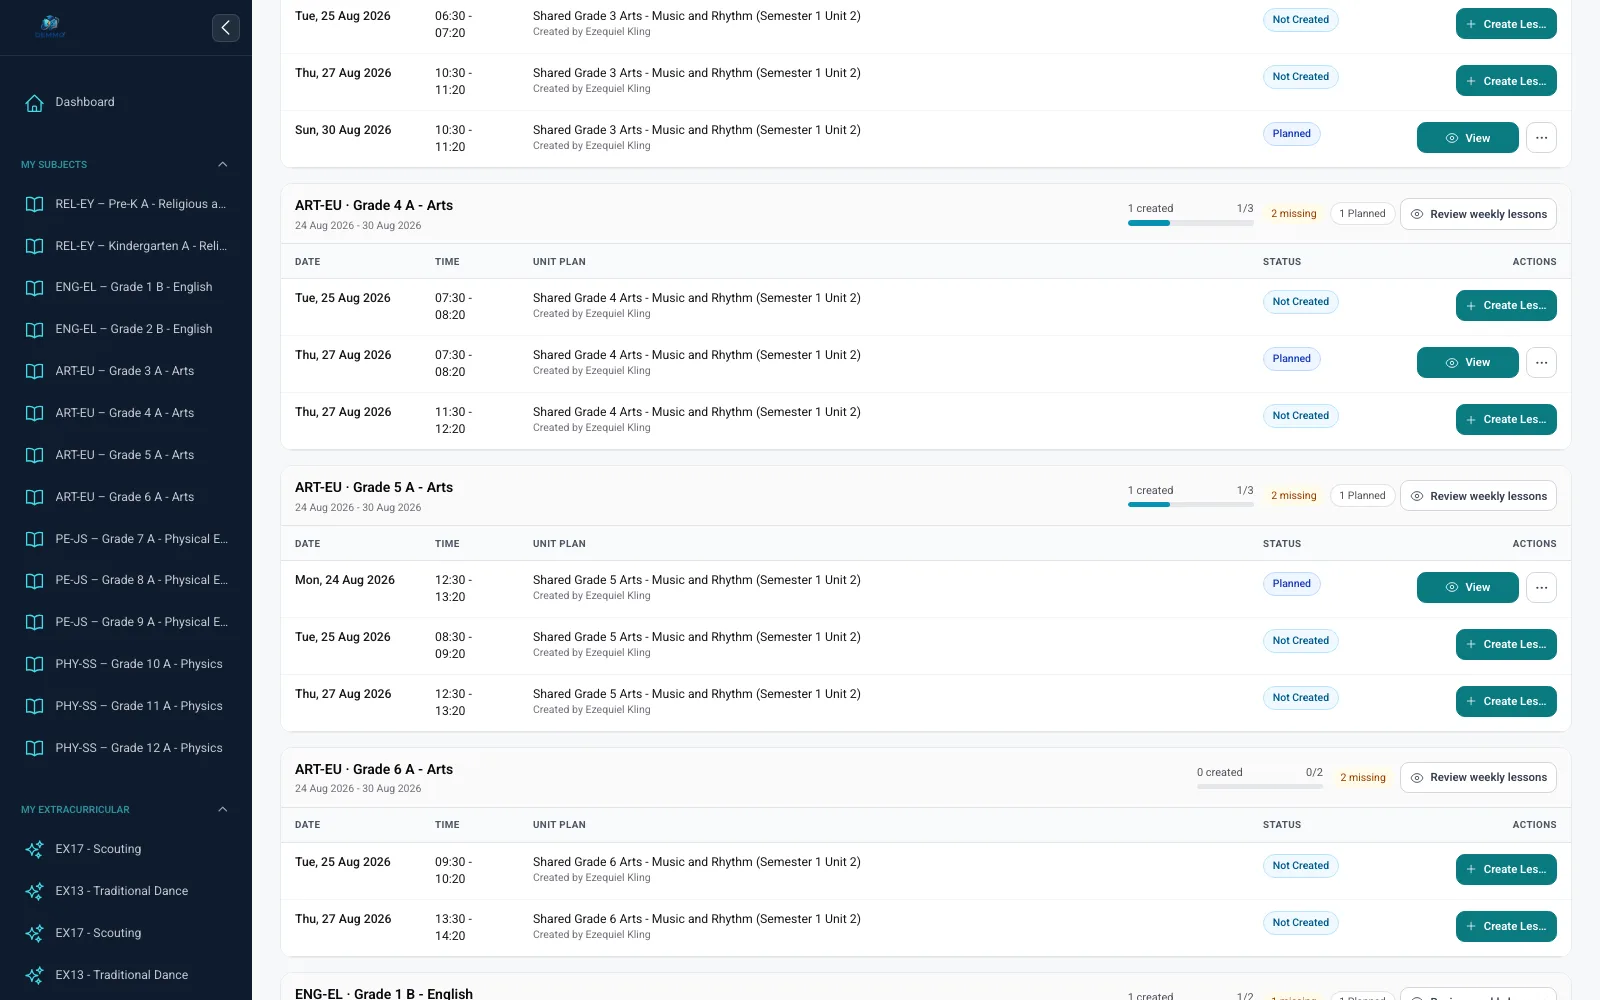Open more options for Grade 3 Sun 30 Aug lesson
Screen dimensions: 1600x1000
[x=1541, y=138]
